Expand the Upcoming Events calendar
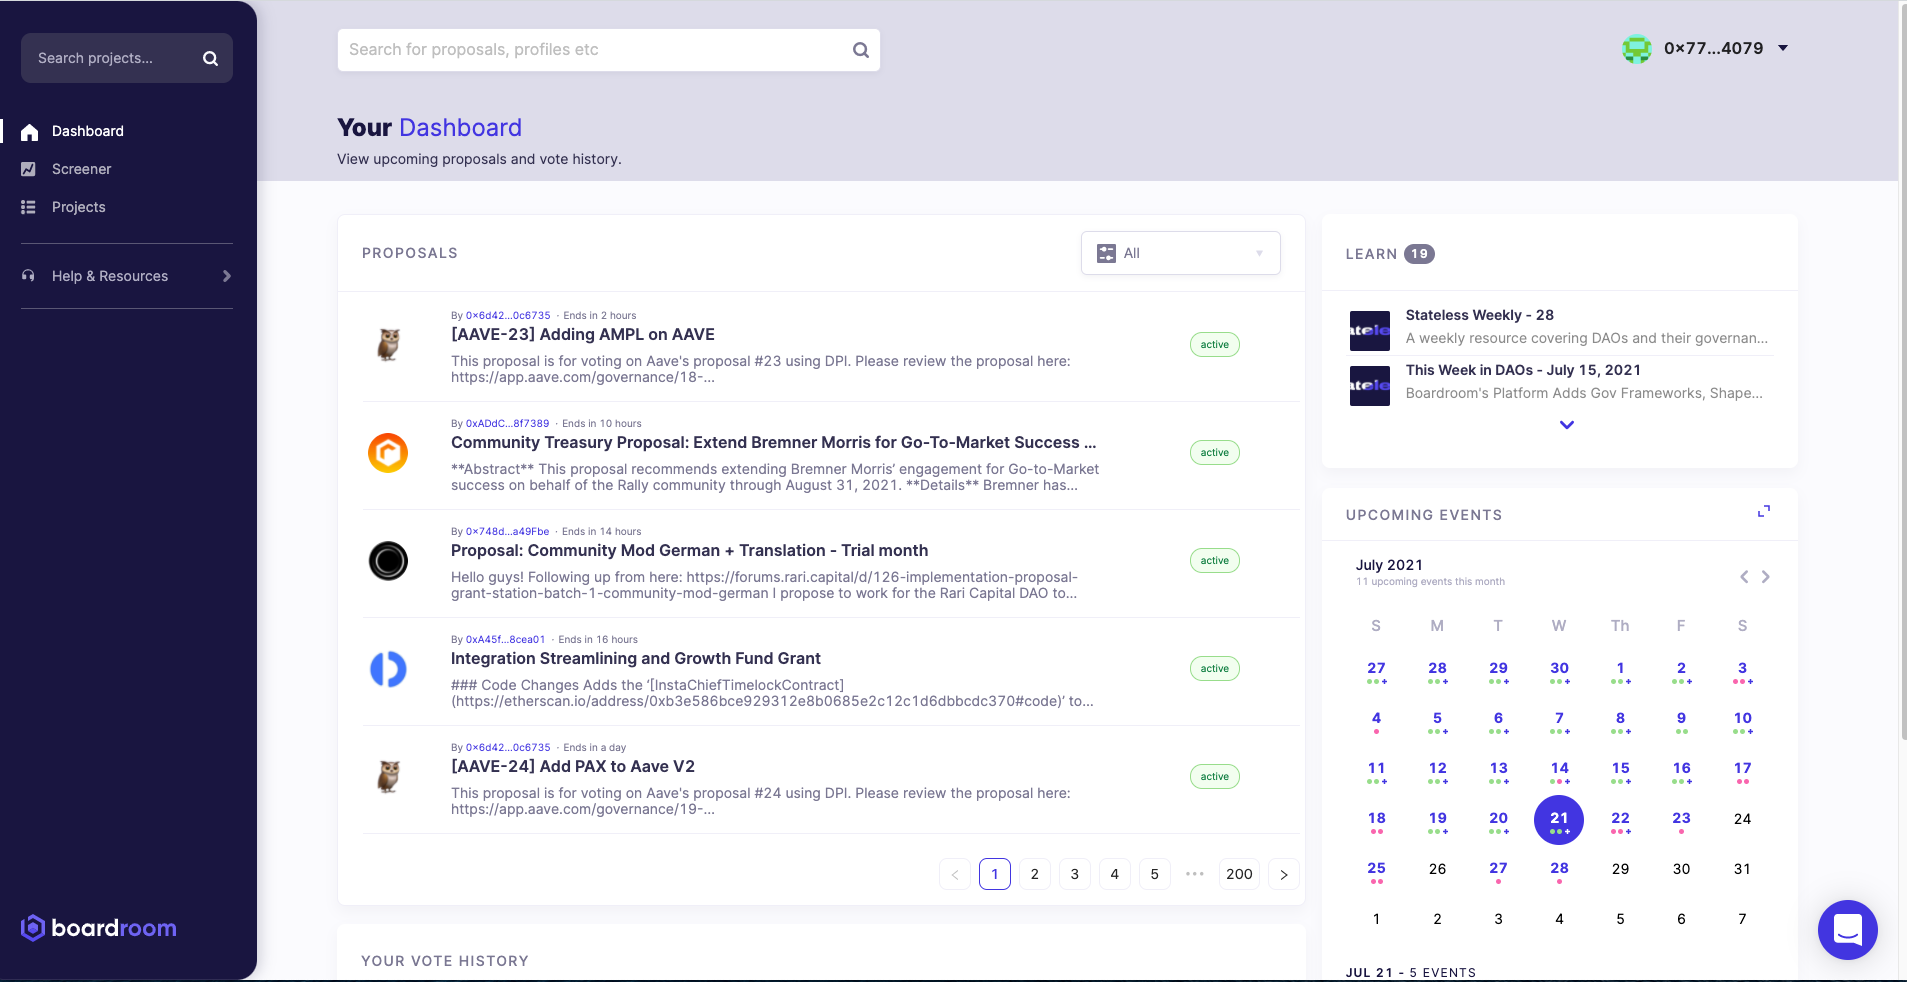The height and width of the screenshot is (982, 1907). click(x=1764, y=511)
